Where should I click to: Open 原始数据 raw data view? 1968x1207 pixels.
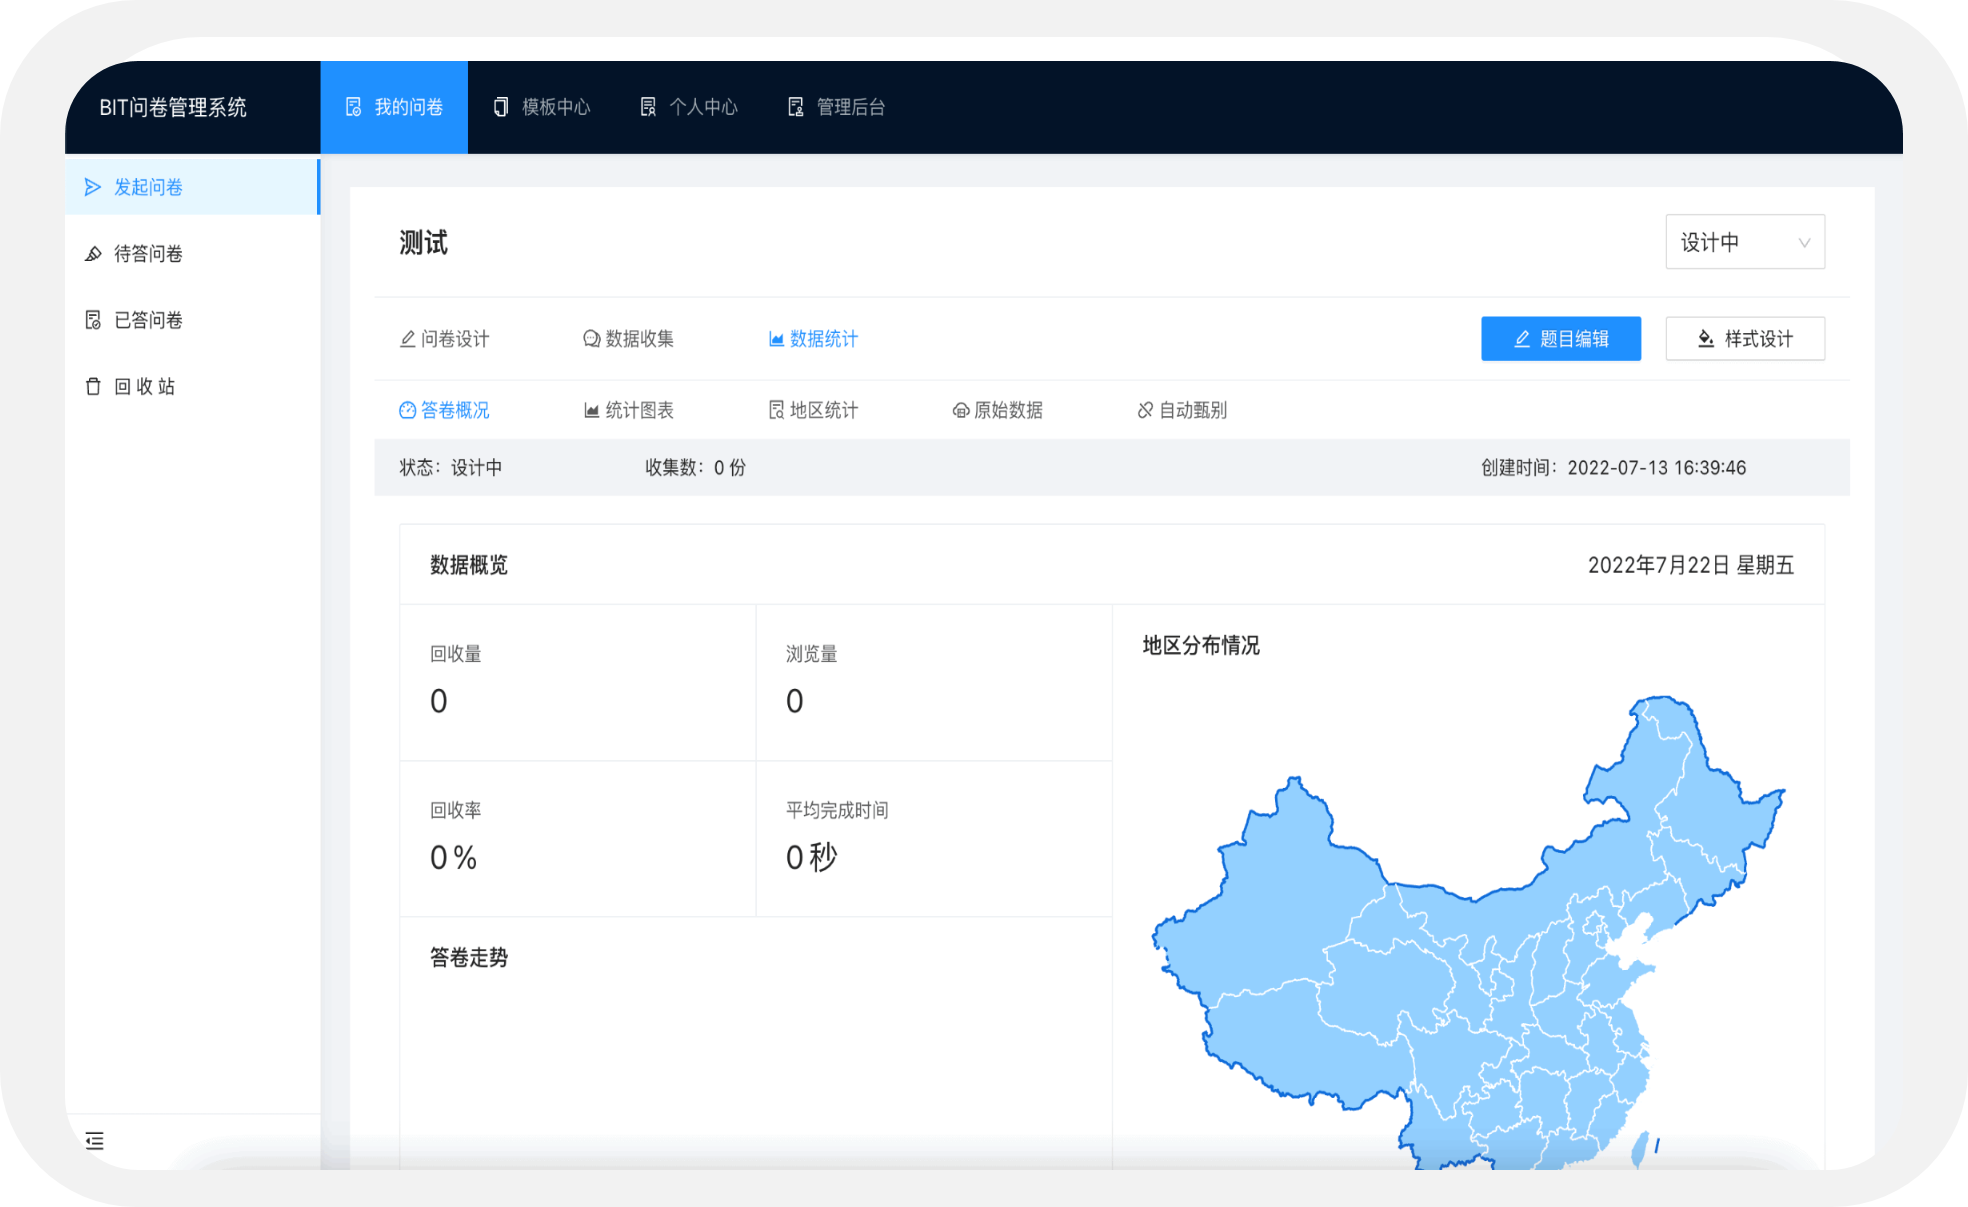(x=1009, y=410)
